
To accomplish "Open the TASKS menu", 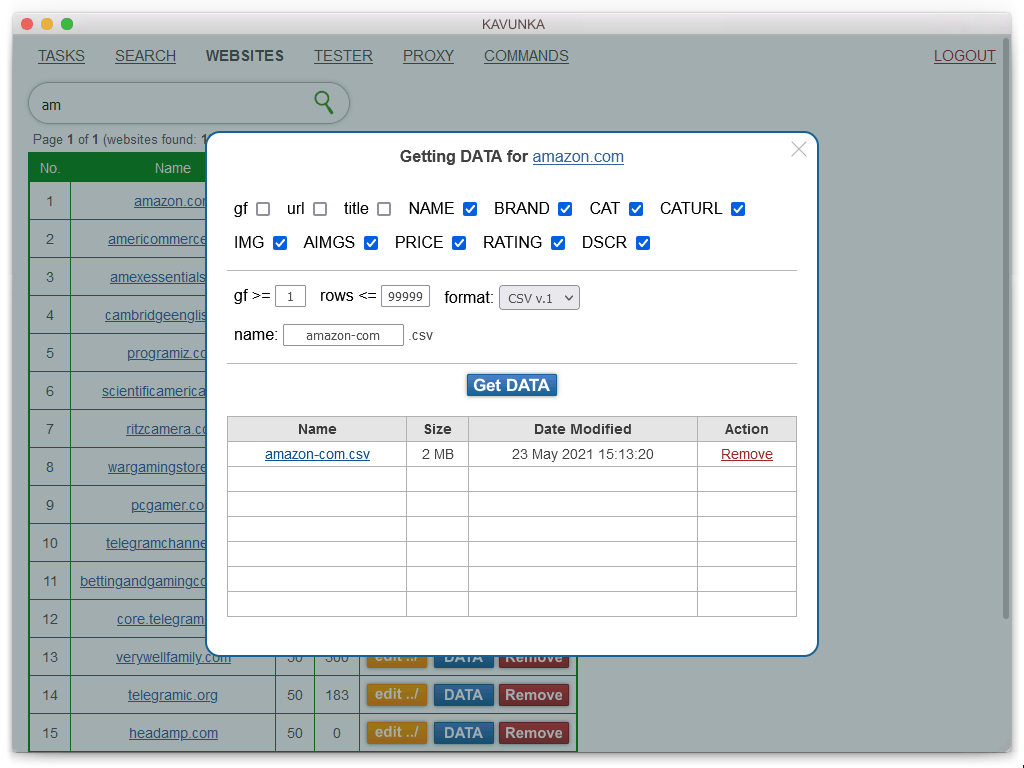I will (61, 56).
